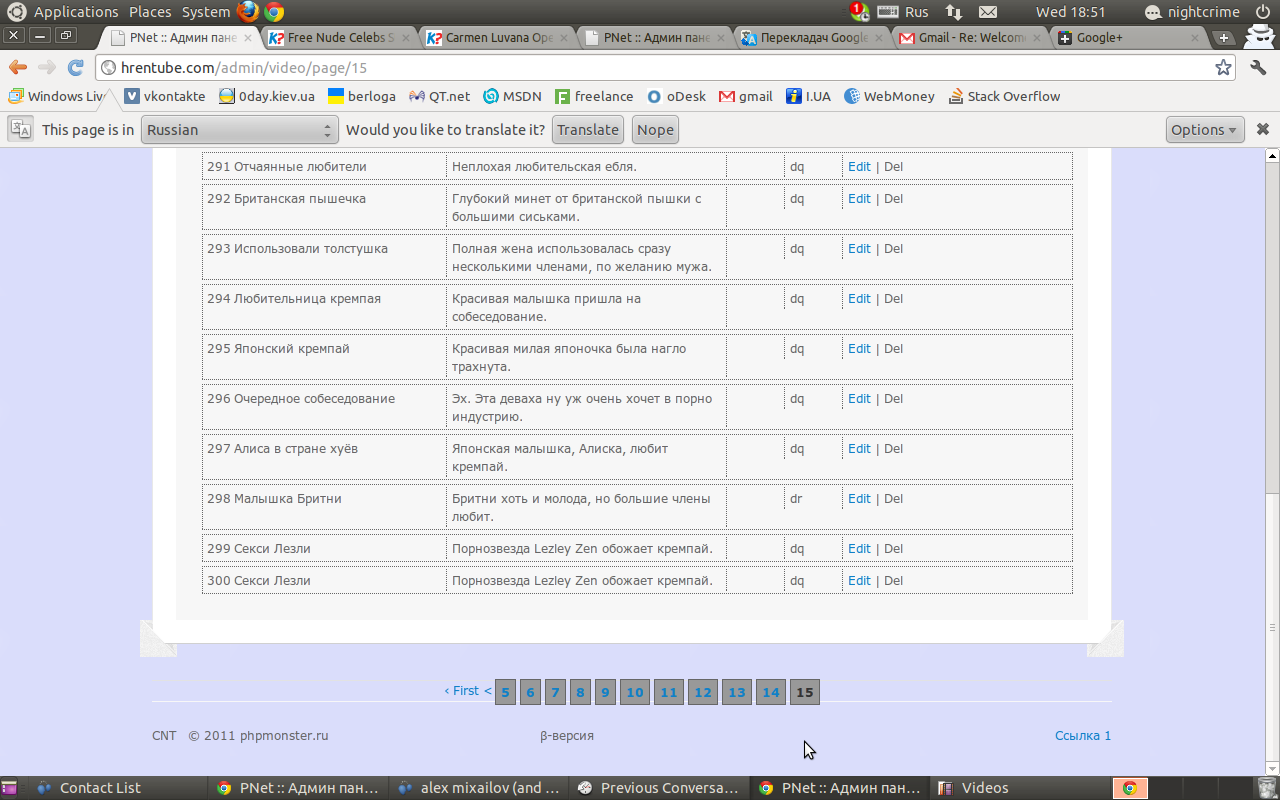Open the gmail bookmark
Viewport: 1280px width, 800px height.
745,96
